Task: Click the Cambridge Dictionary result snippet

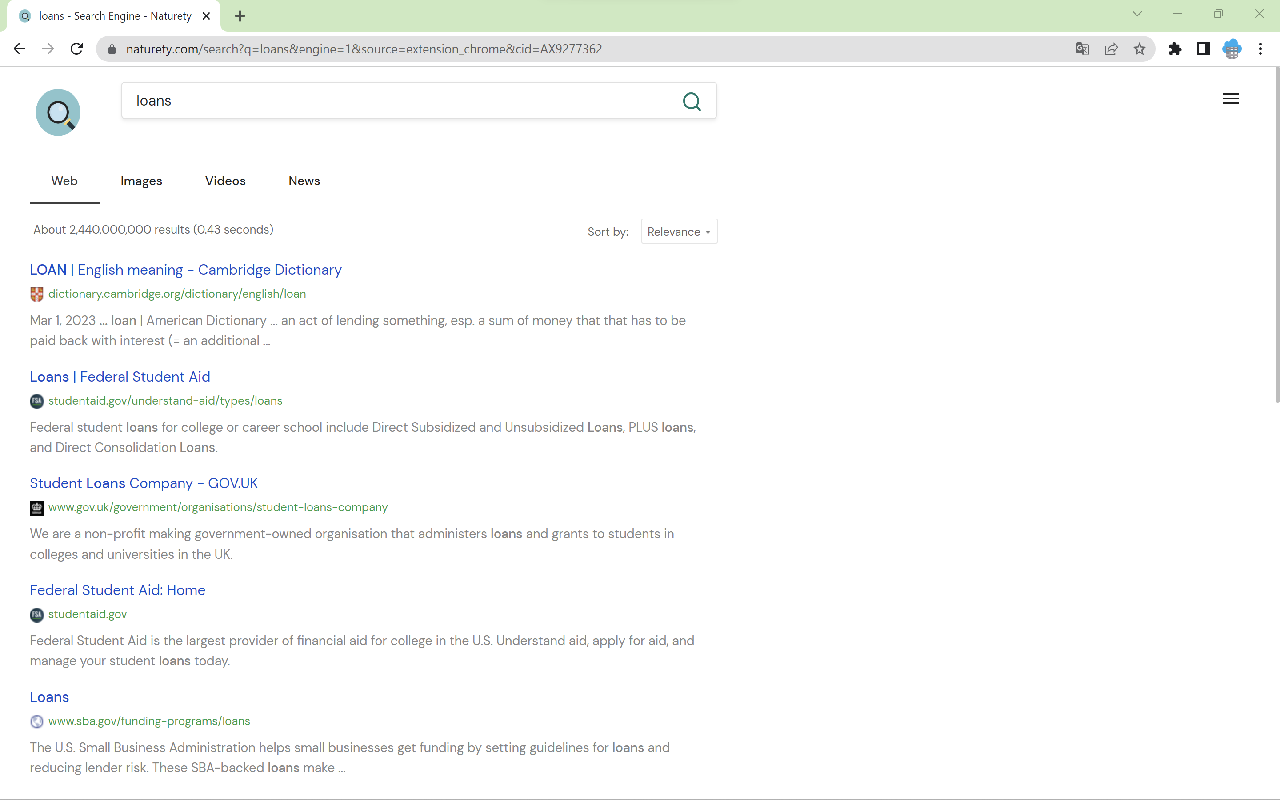Action: (x=358, y=331)
